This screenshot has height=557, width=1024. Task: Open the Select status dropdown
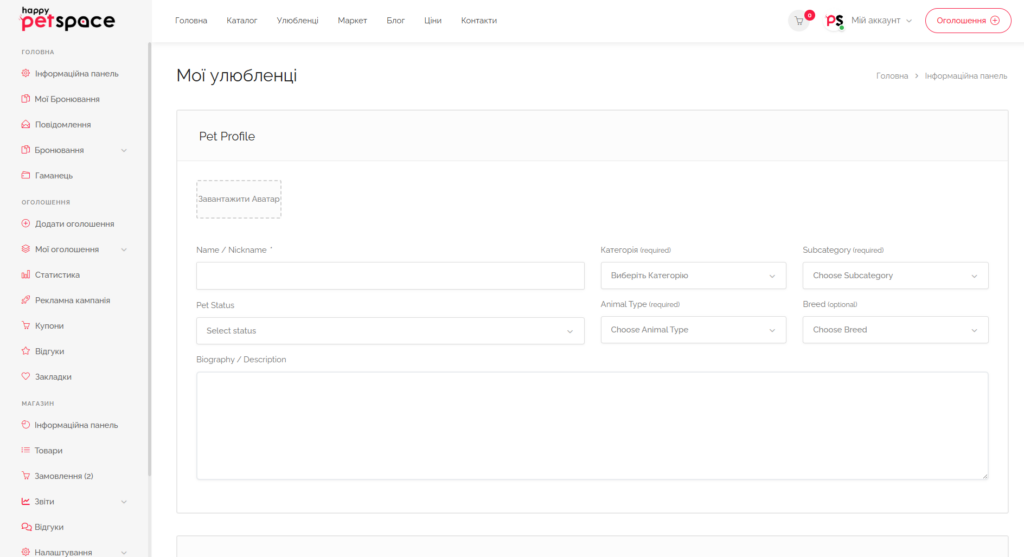pos(390,331)
